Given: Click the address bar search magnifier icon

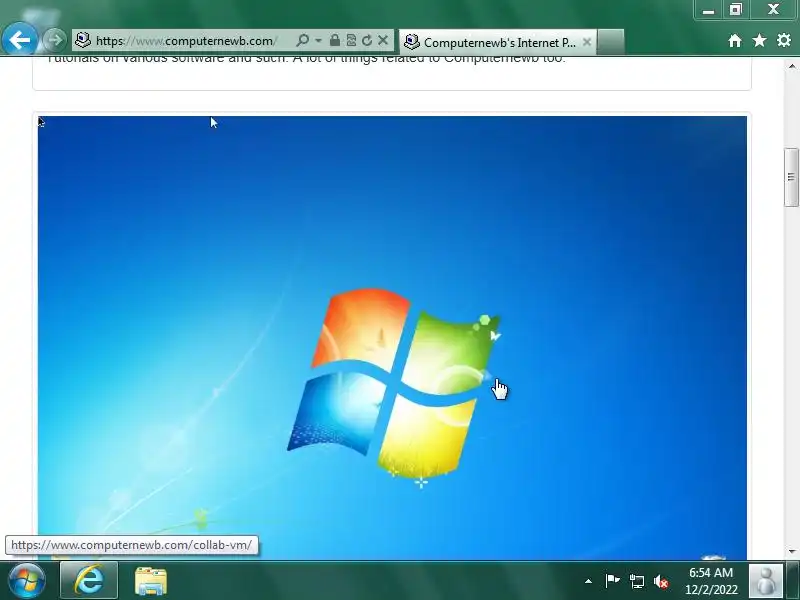Looking at the screenshot, I should (x=302, y=40).
